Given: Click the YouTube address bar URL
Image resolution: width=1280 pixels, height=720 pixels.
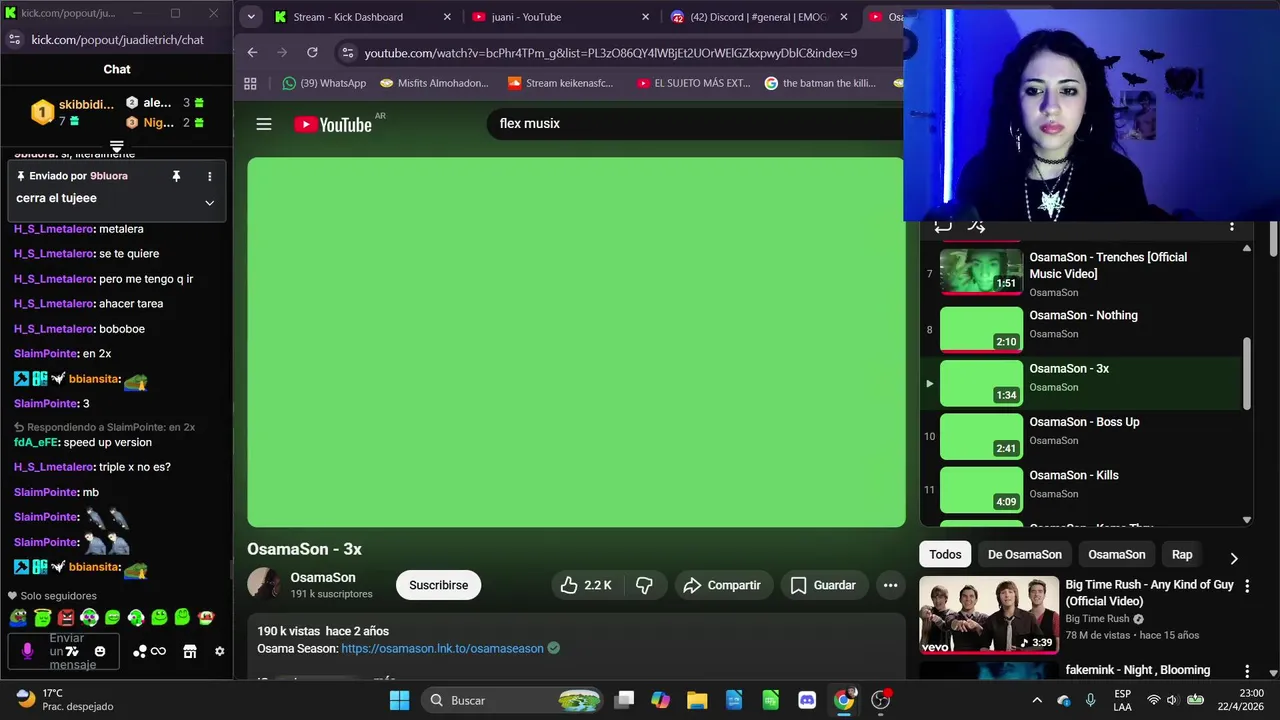Looking at the screenshot, I should (610, 53).
